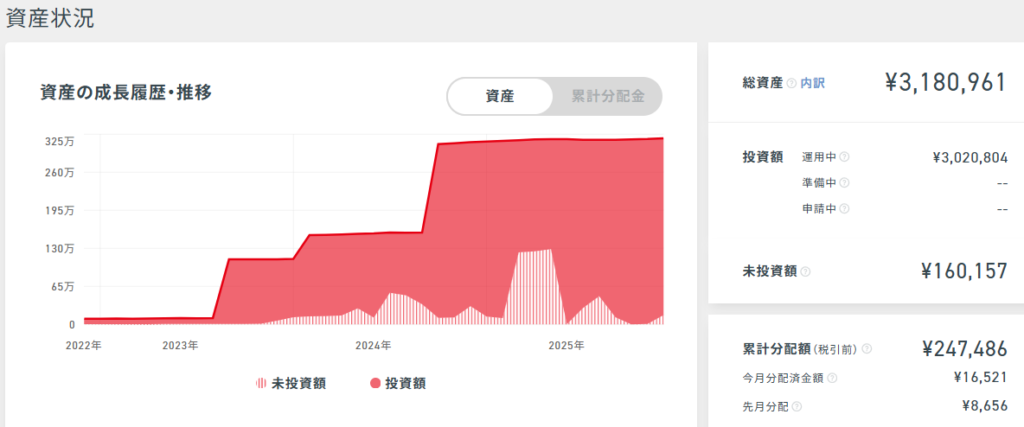Viewport: 1024px width, 427px height.
Task: Click the 申請中 question mark icon
Action: point(844,209)
